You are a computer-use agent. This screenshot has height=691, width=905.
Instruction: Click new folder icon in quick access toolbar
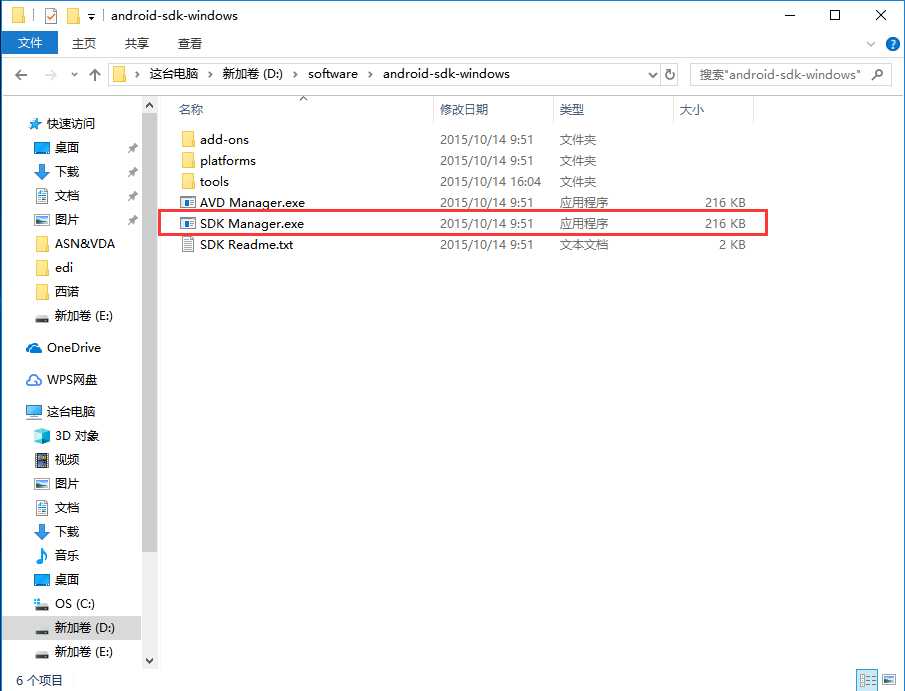pos(73,16)
